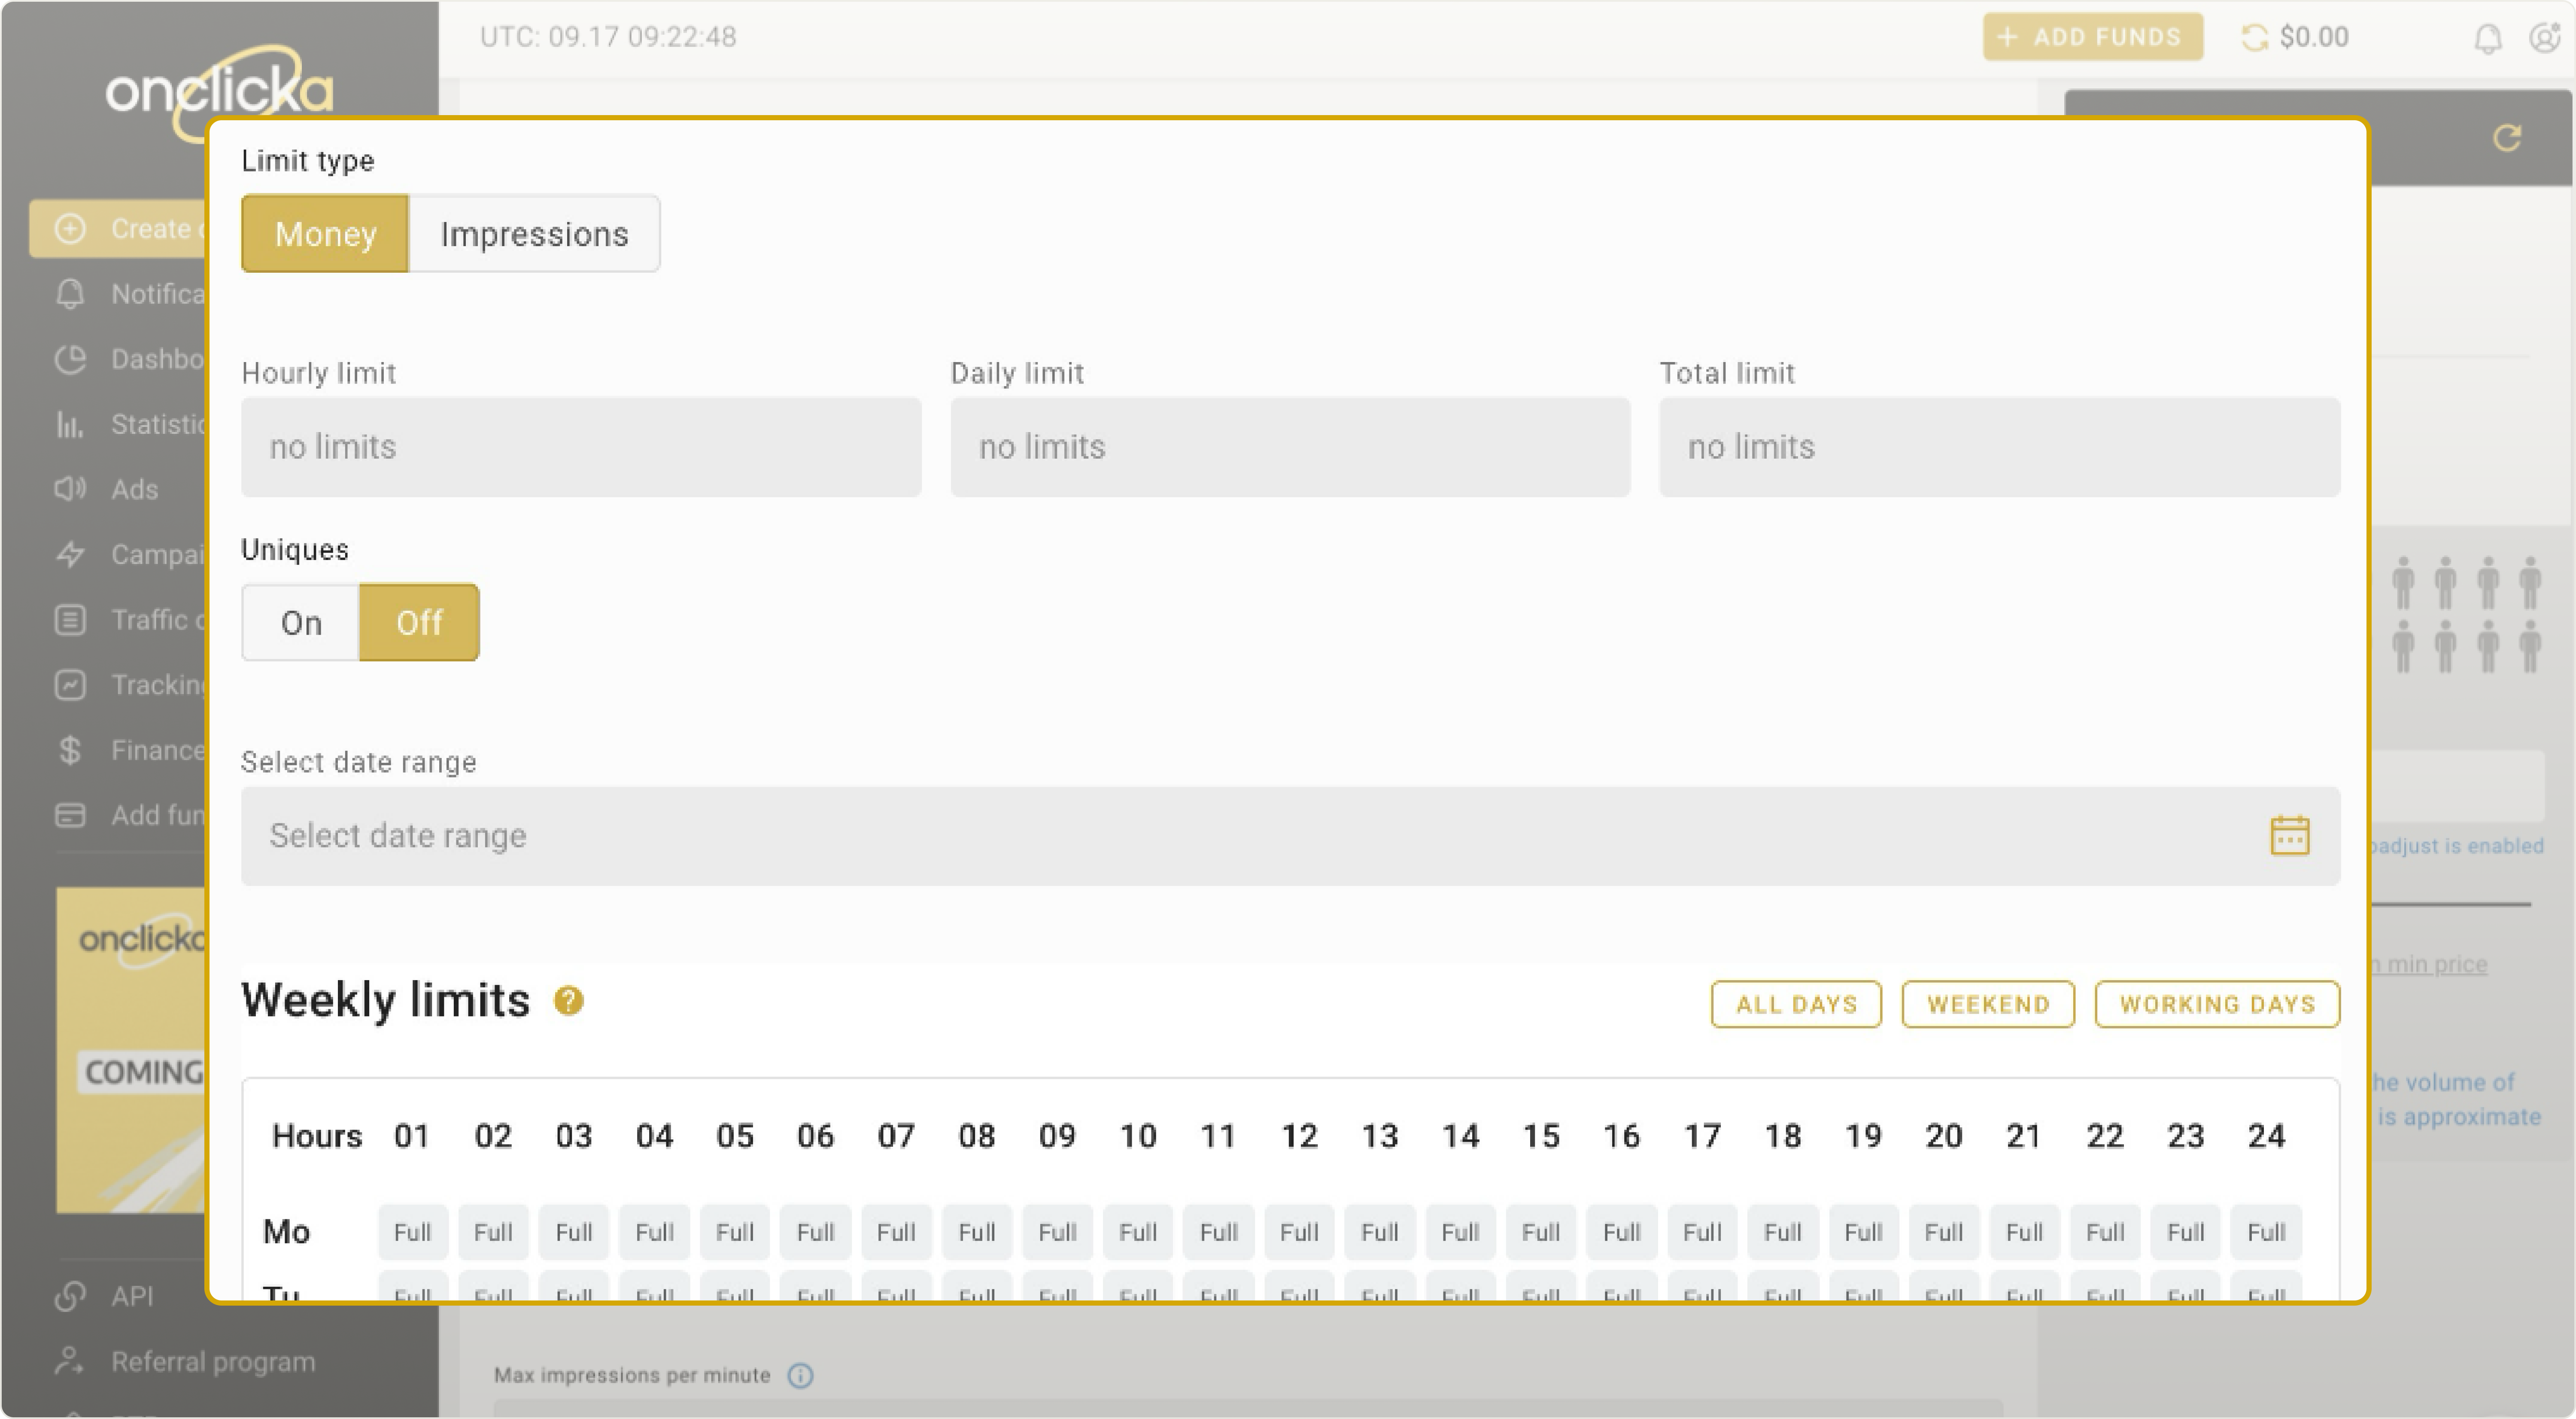Open notifications bell in top bar
Viewport: 2576px width, 1419px height.
(2487, 38)
